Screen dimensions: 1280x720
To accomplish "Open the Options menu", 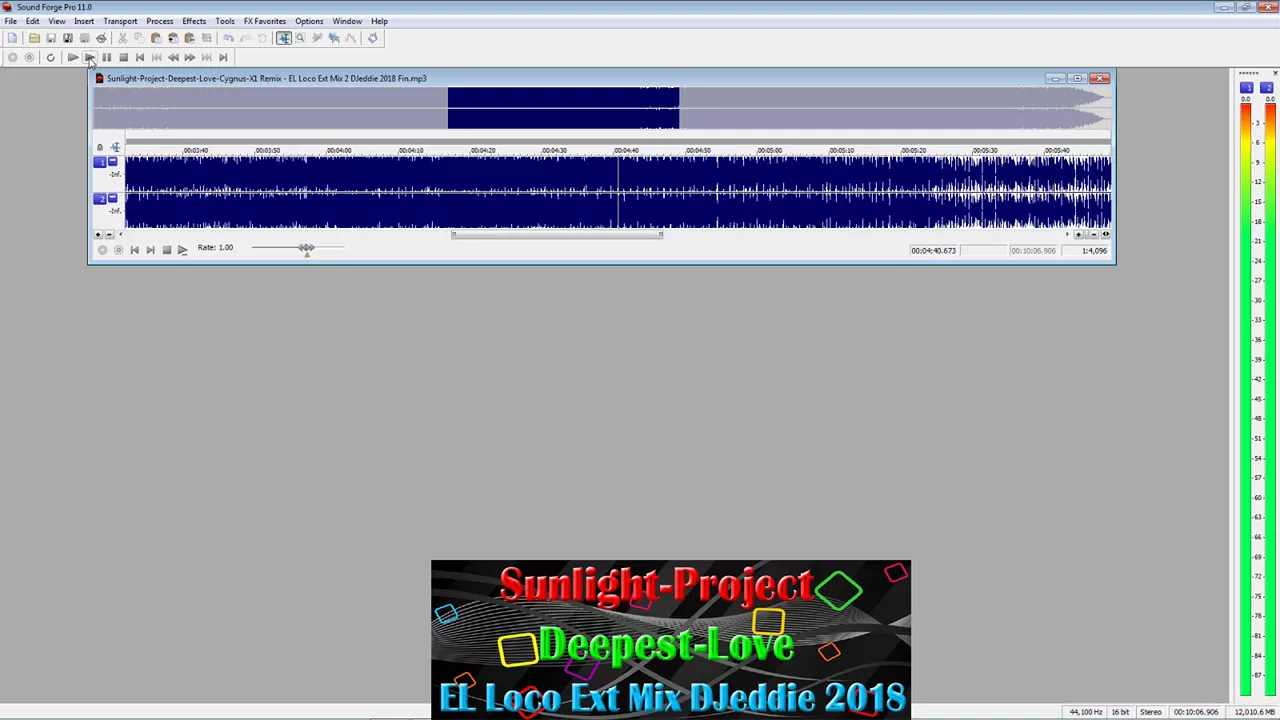I will pyautogui.click(x=309, y=21).
